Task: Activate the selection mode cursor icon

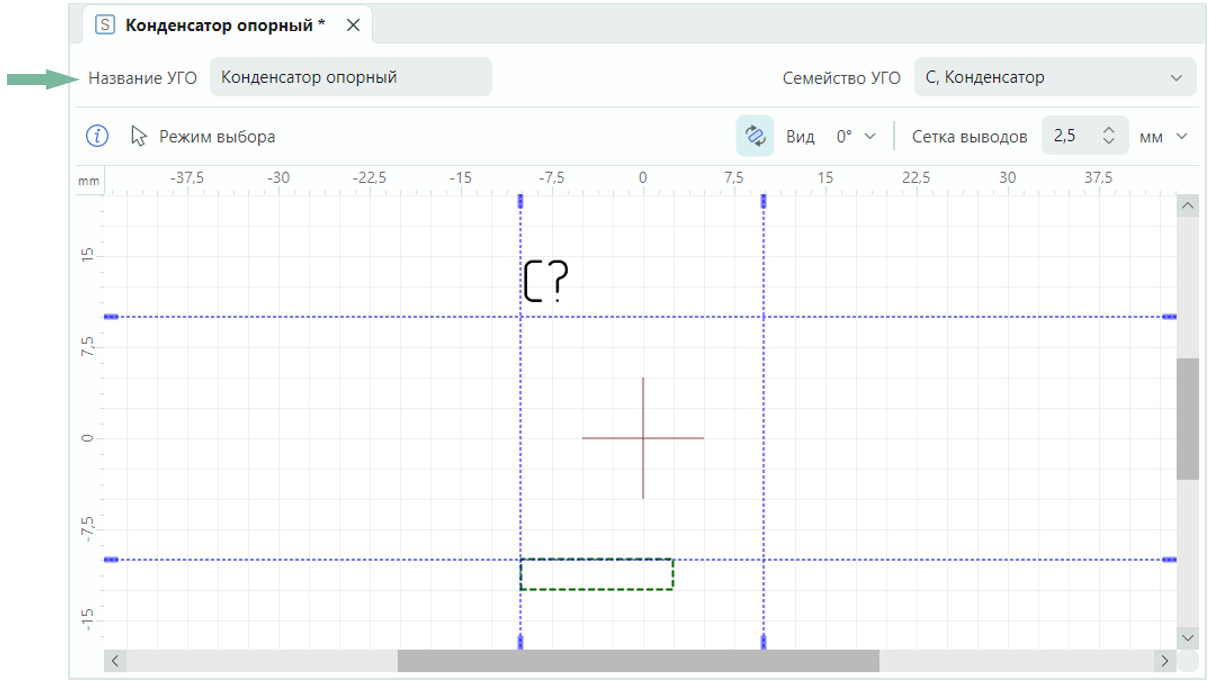Action: point(139,136)
